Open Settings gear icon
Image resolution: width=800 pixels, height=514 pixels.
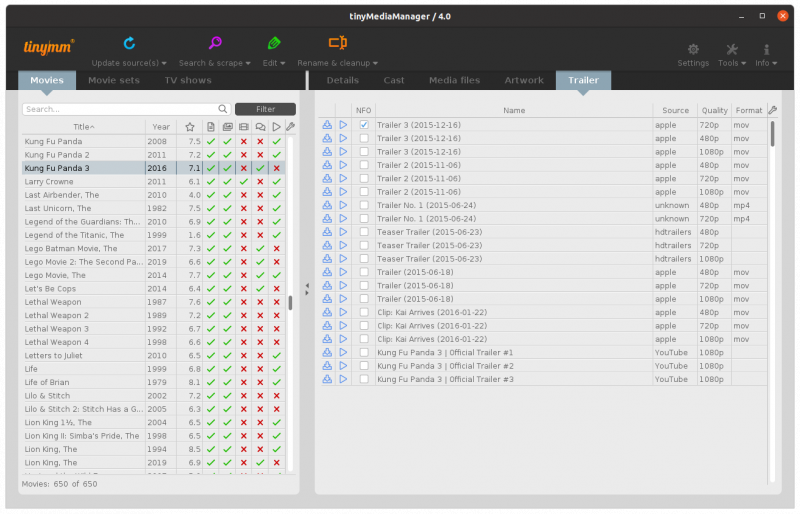pyautogui.click(x=693, y=50)
